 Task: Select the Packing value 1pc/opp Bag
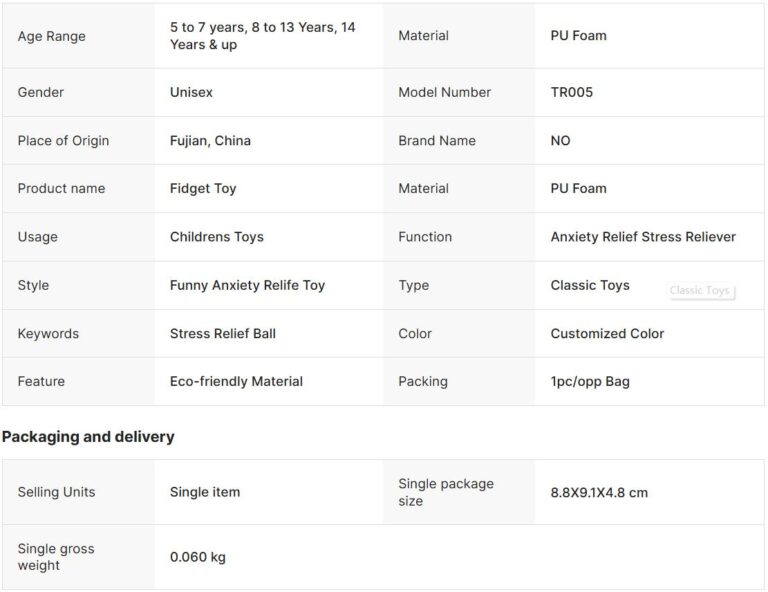[590, 381]
